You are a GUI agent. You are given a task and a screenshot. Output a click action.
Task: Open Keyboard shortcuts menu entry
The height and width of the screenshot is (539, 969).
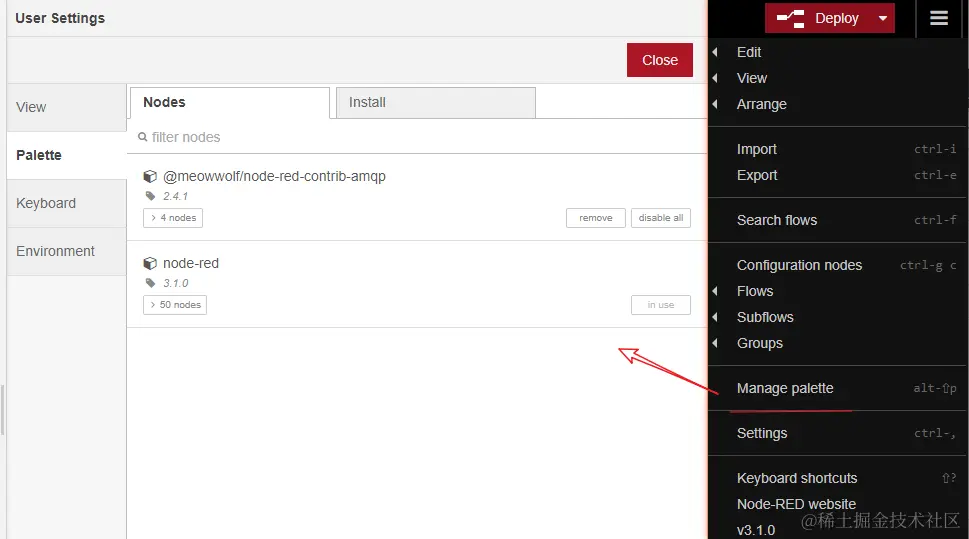click(x=837, y=478)
